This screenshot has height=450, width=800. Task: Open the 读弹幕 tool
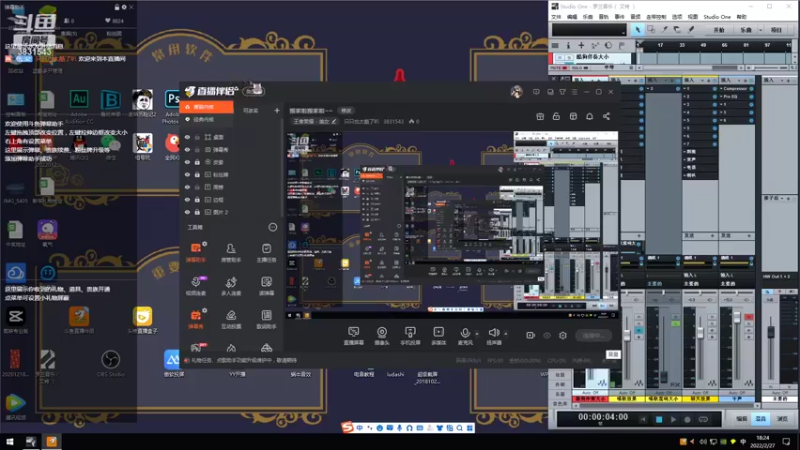pyautogui.click(x=266, y=286)
